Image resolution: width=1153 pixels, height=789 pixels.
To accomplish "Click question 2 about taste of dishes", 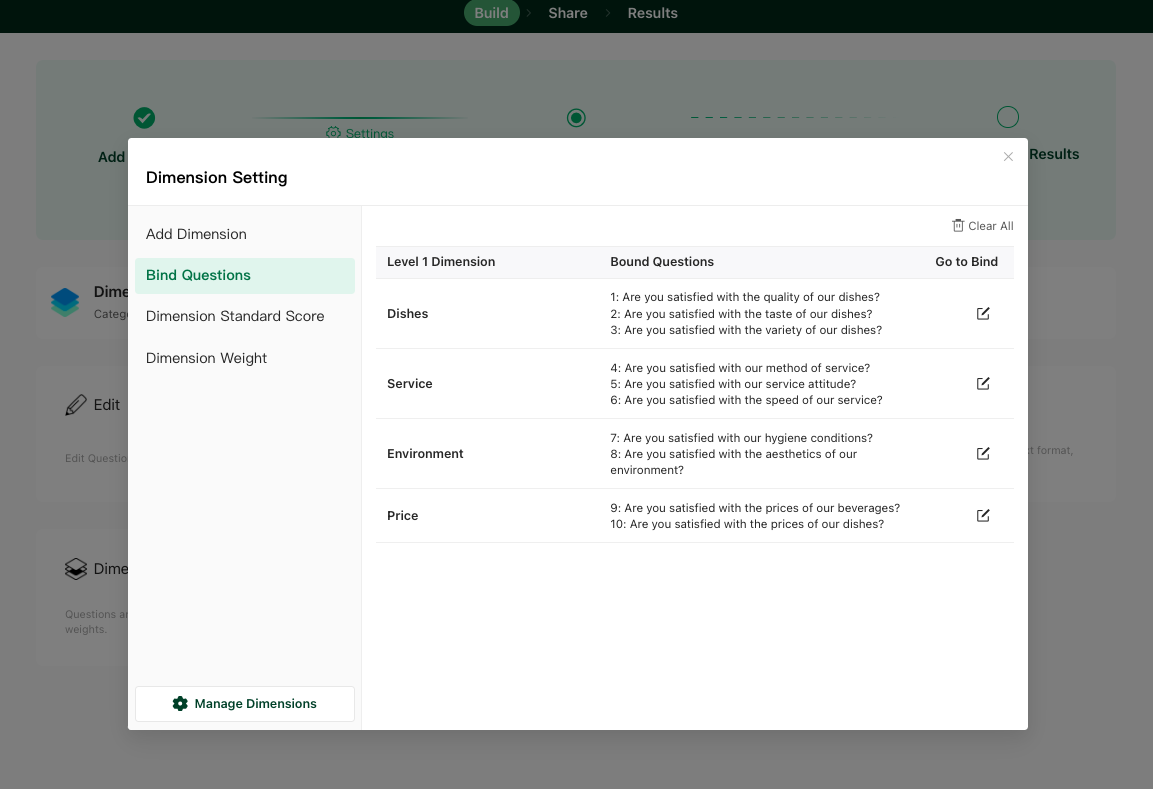I will click(741, 314).
